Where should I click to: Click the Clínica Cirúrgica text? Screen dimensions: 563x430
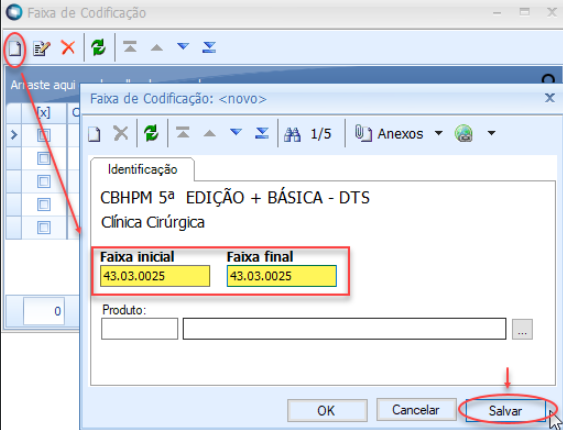coord(153,223)
